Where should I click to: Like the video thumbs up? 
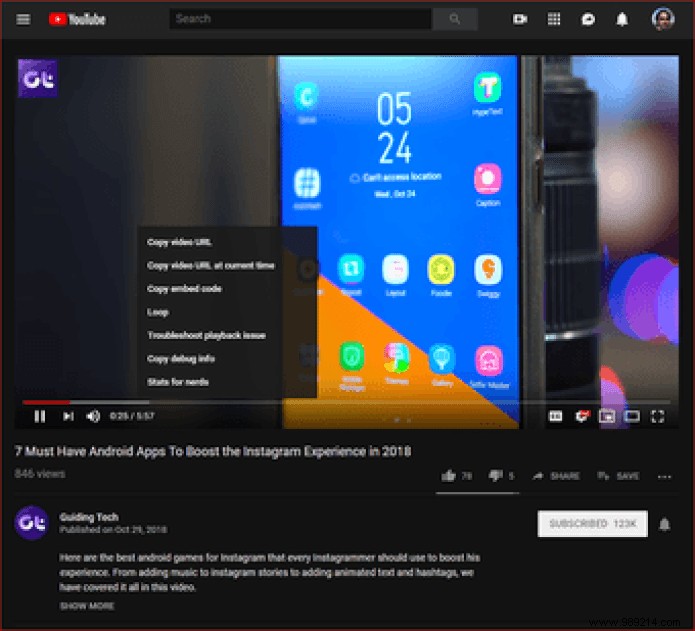(456, 476)
